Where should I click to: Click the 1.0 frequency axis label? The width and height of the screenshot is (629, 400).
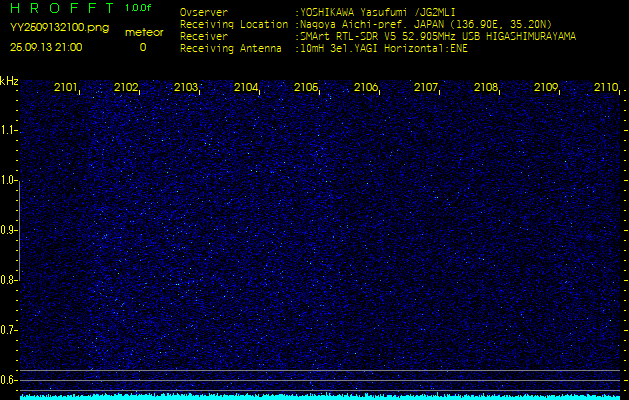[x=9, y=181]
